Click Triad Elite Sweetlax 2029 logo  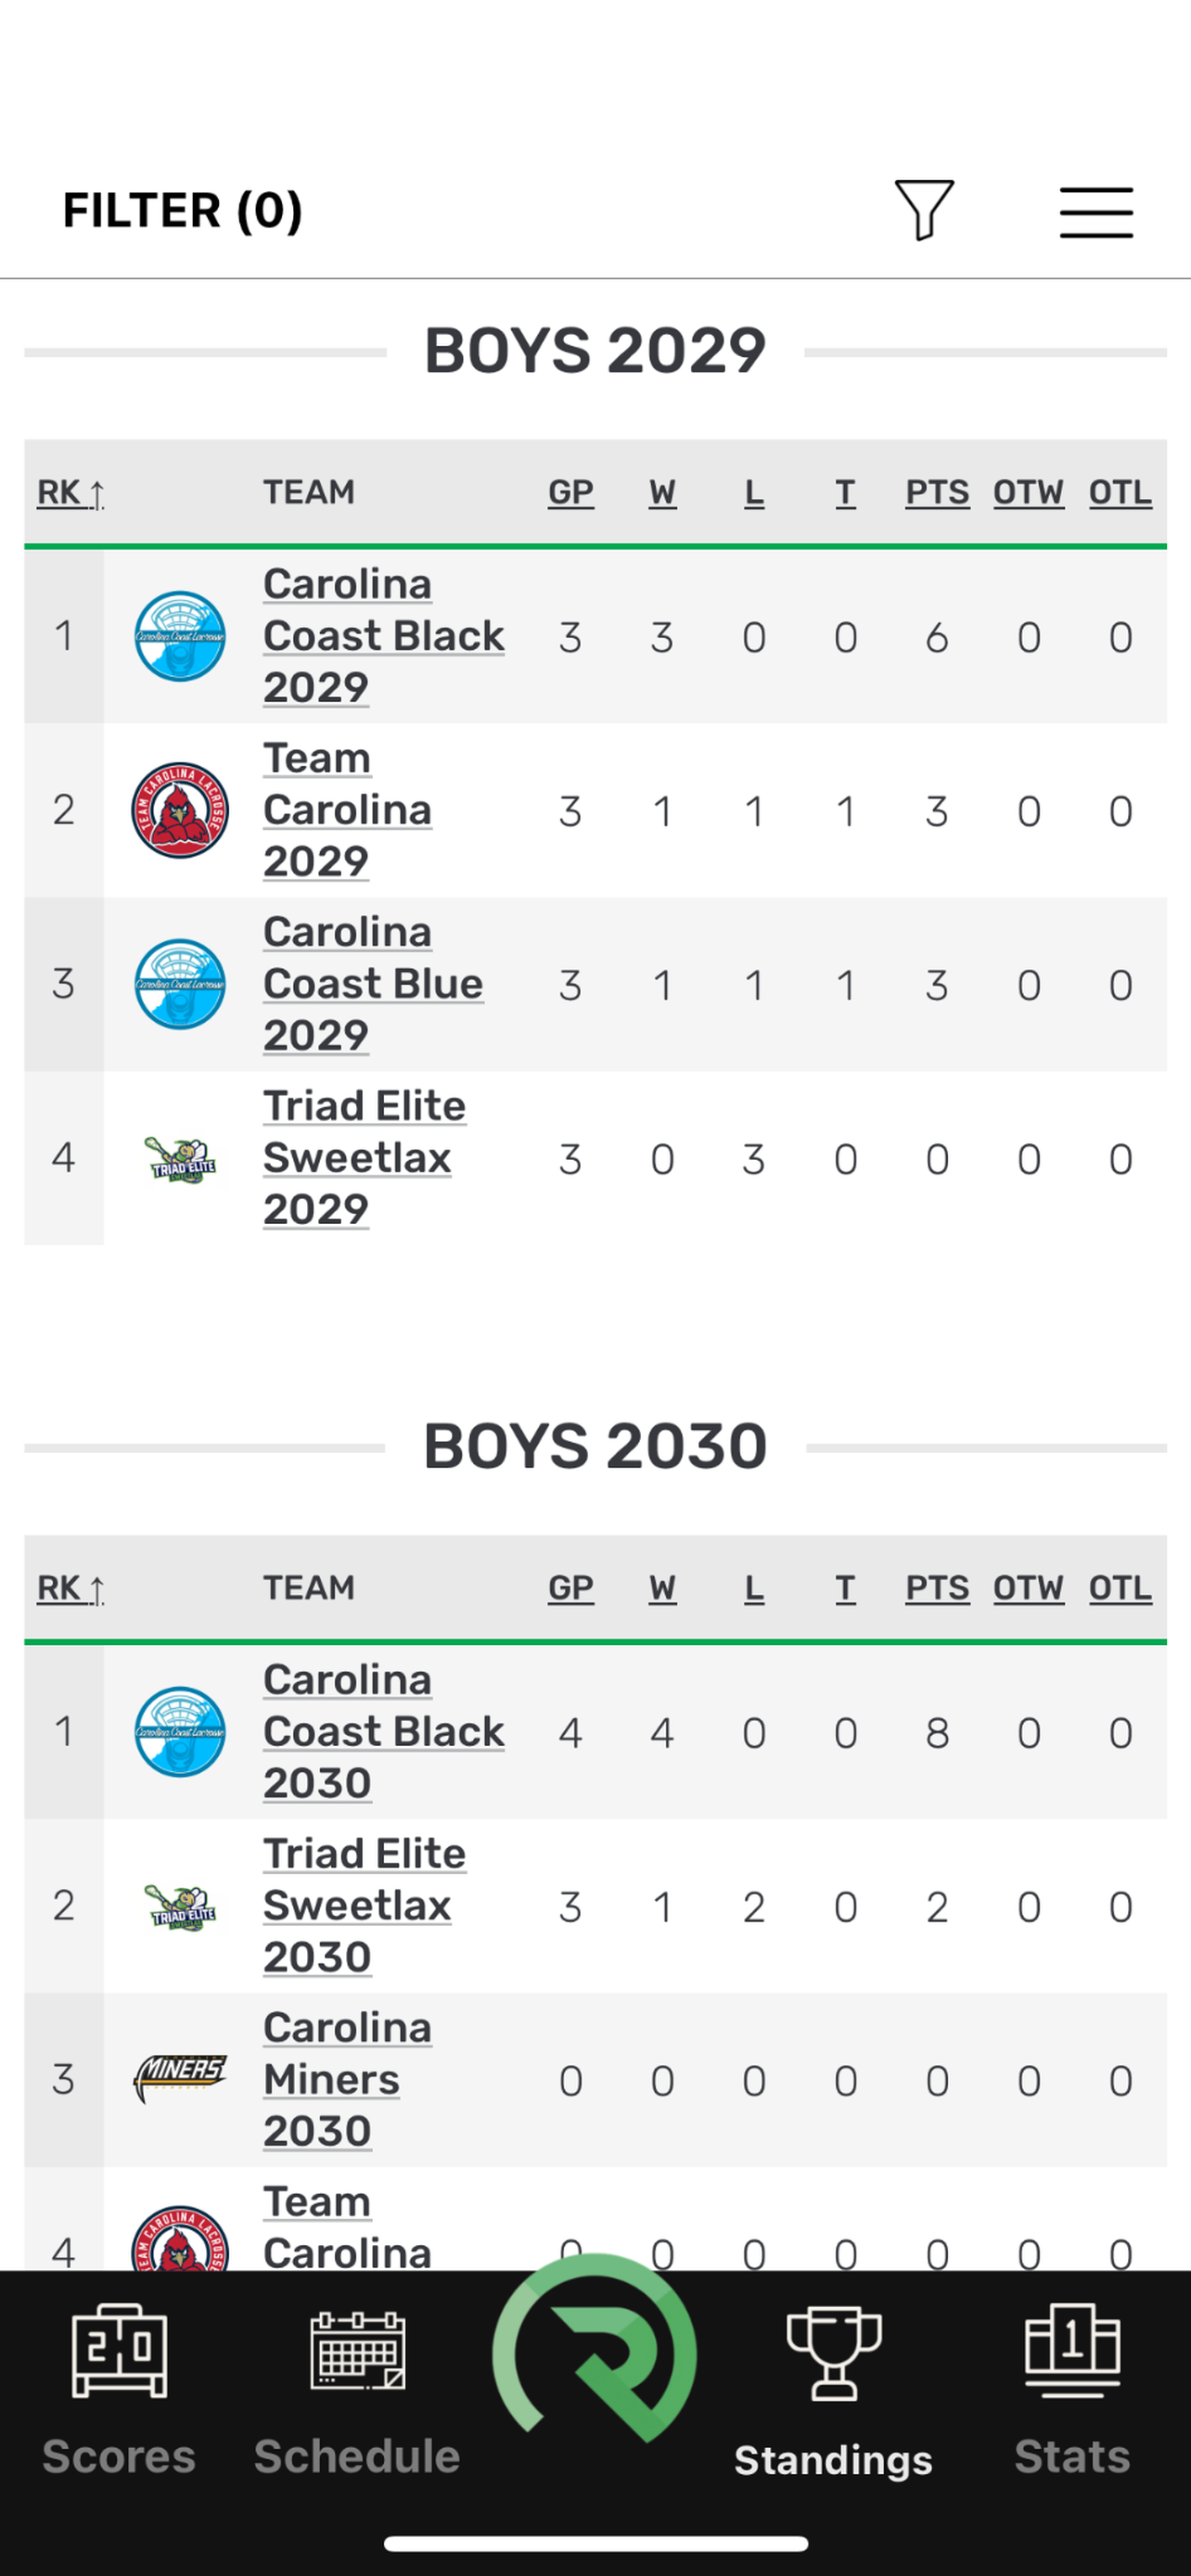(180, 1159)
